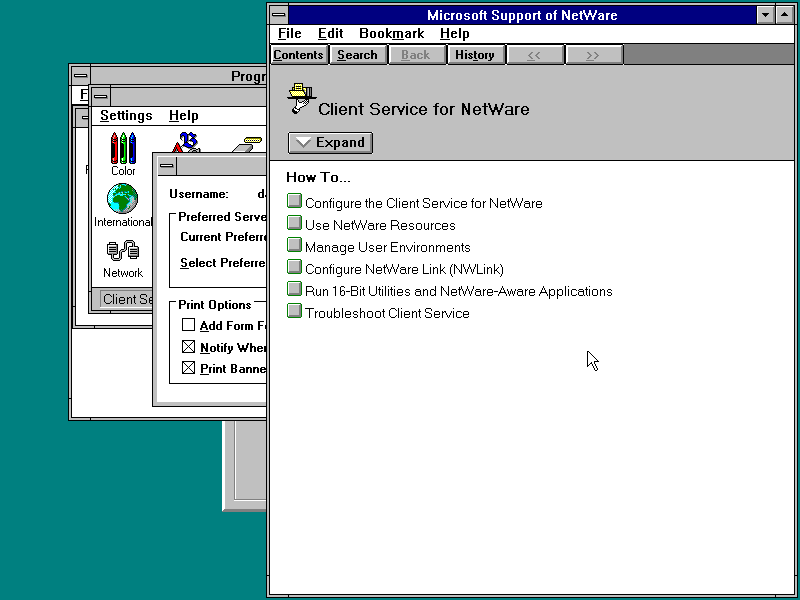Open the International globe icon
Viewport: 800px width, 600px height.
pyautogui.click(x=123, y=199)
